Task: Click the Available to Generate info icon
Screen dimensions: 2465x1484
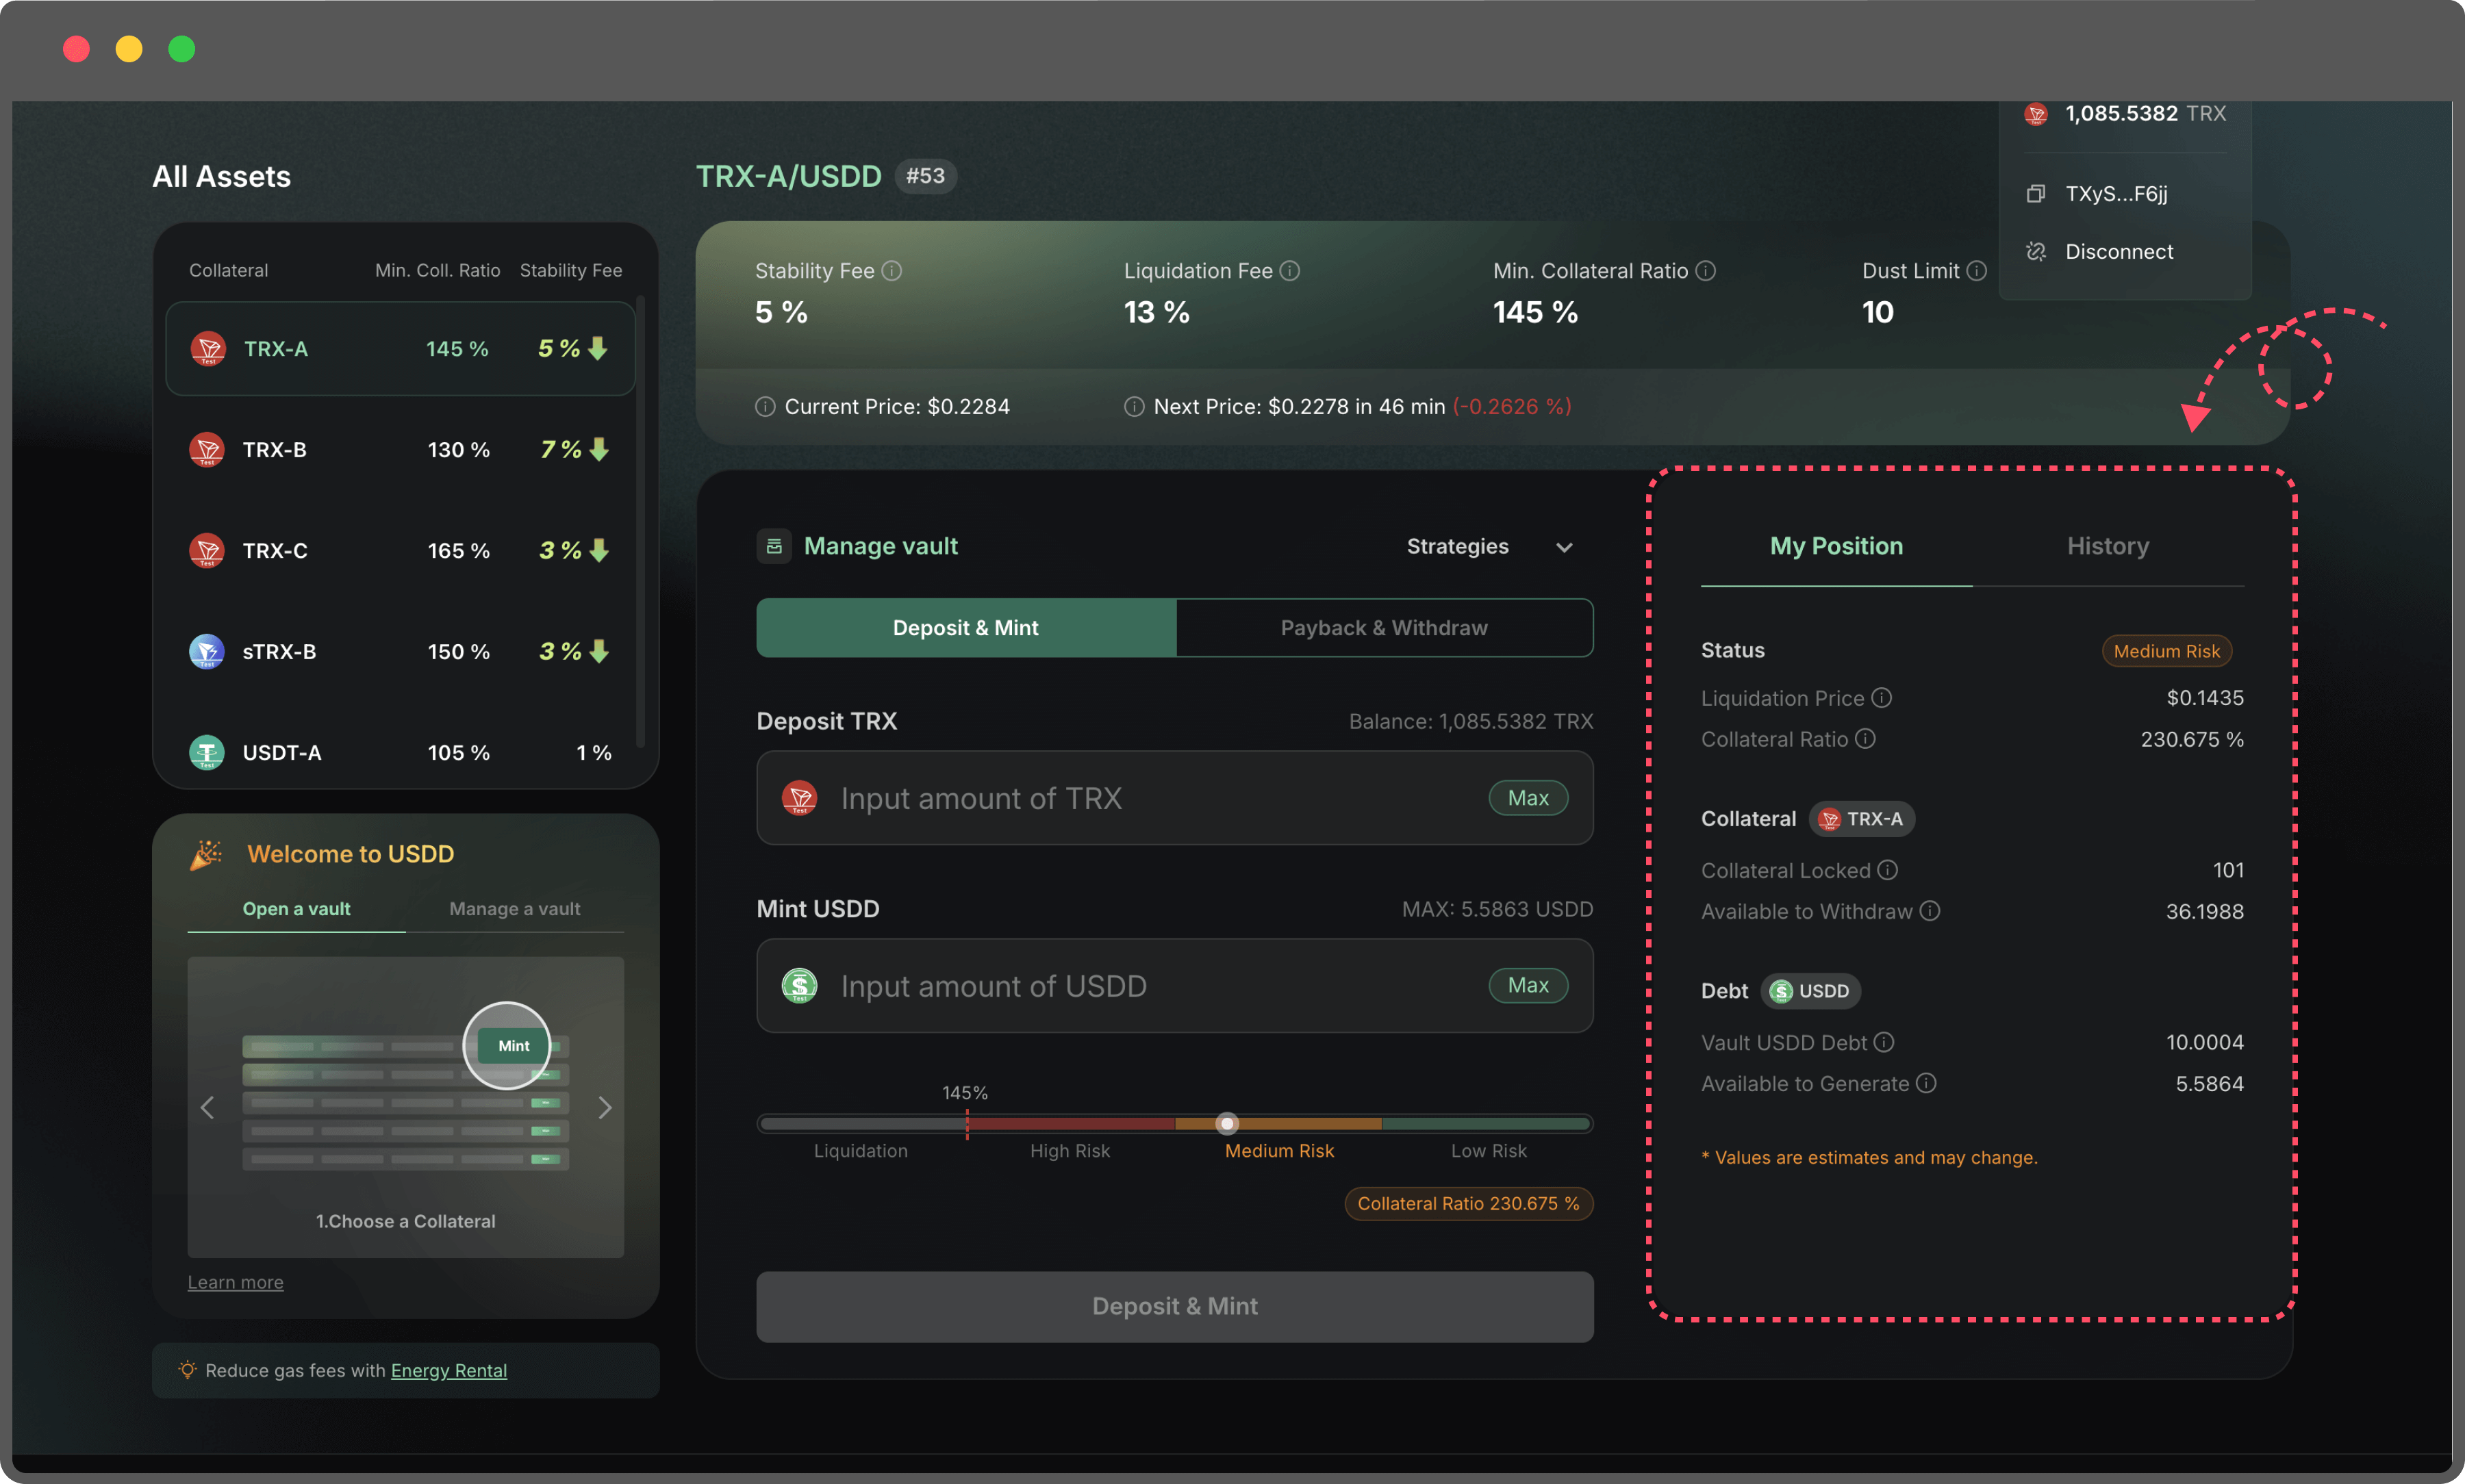Action: [1926, 1083]
